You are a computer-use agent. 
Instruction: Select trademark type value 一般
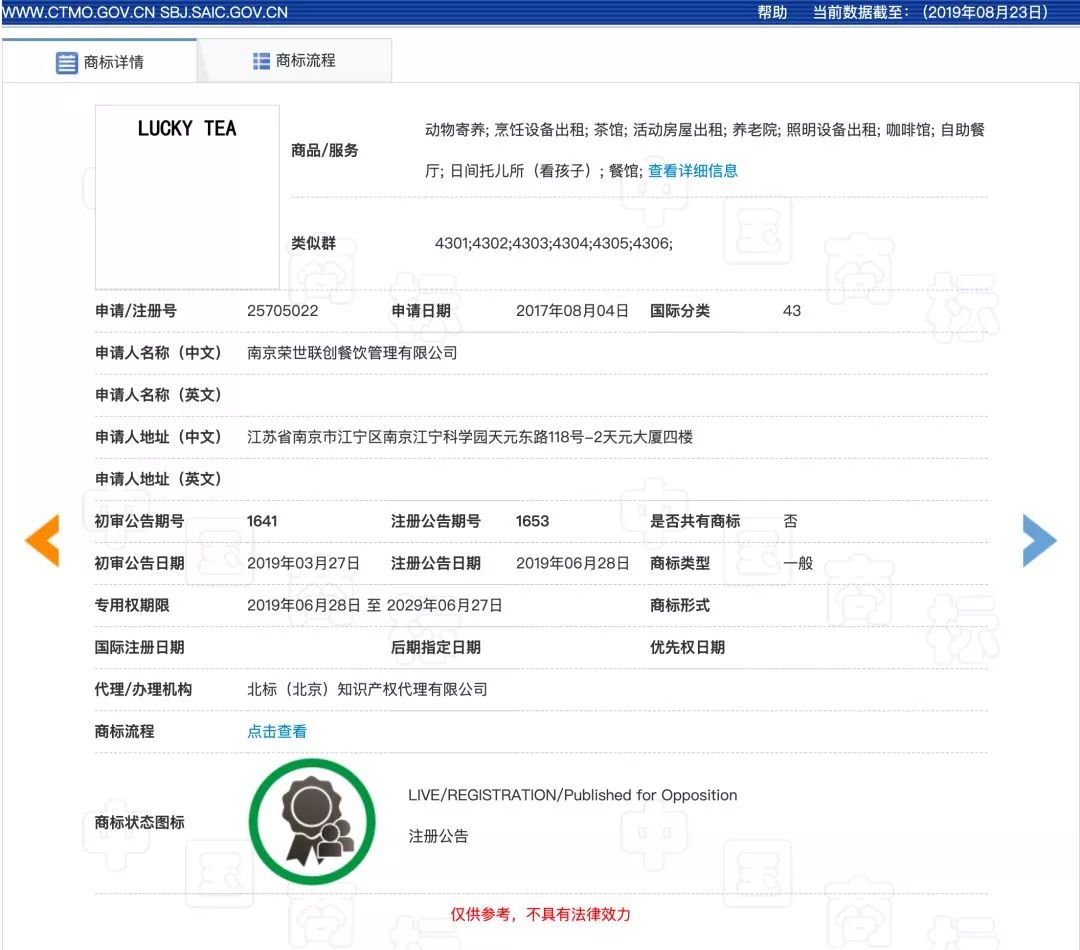pyautogui.click(x=798, y=563)
